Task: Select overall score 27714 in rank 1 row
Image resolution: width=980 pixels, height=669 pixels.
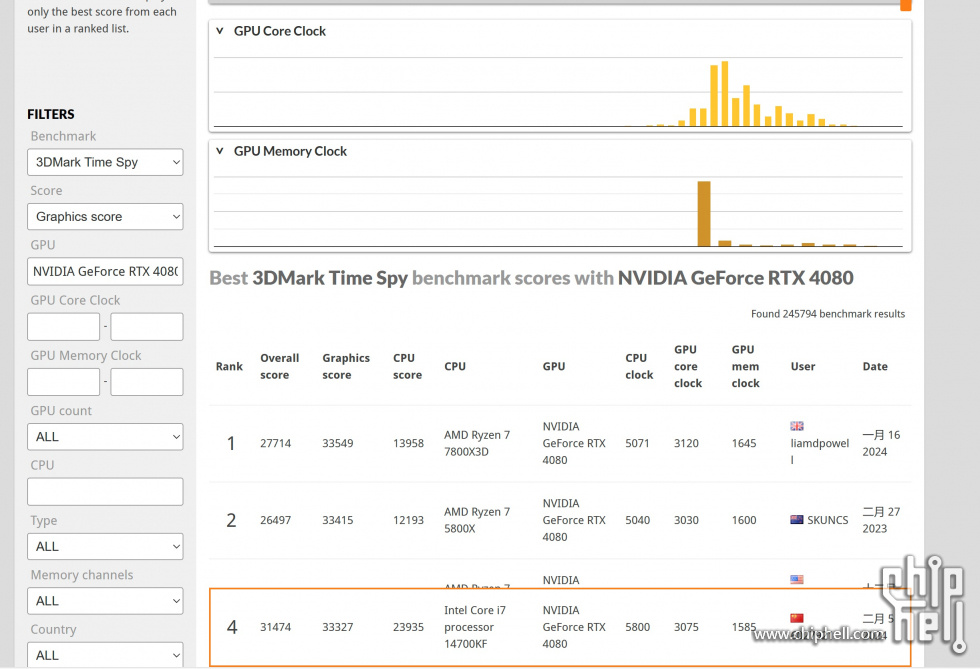Action: coord(276,443)
